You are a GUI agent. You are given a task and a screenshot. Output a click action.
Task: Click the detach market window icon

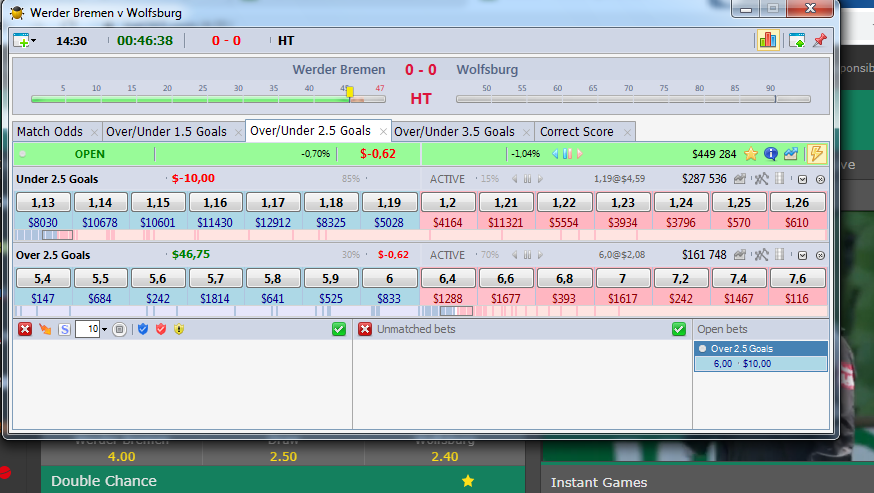pos(797,41)
